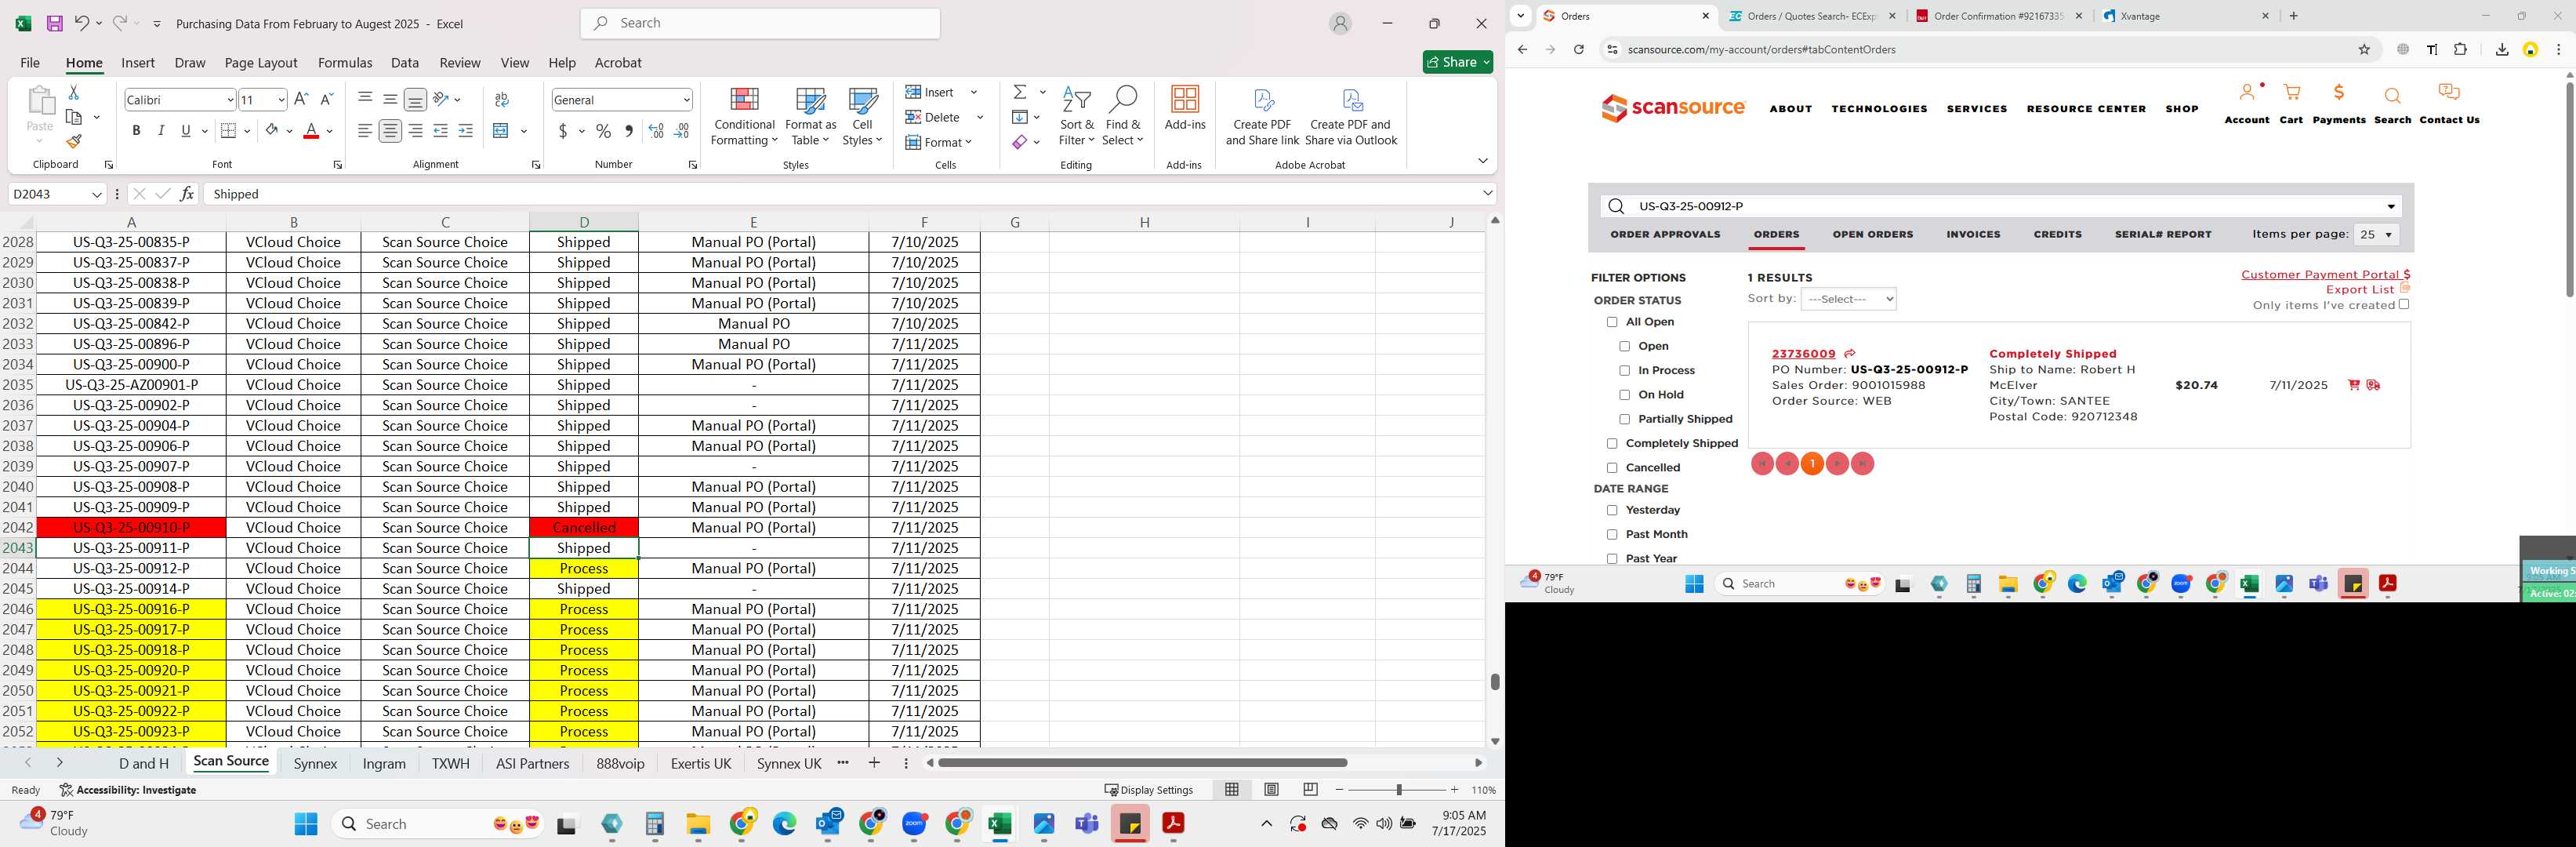Screen dimensions: 2576x847
Task: Apply Italic formatting in Excel ribbon
Action: pos(161,131)
